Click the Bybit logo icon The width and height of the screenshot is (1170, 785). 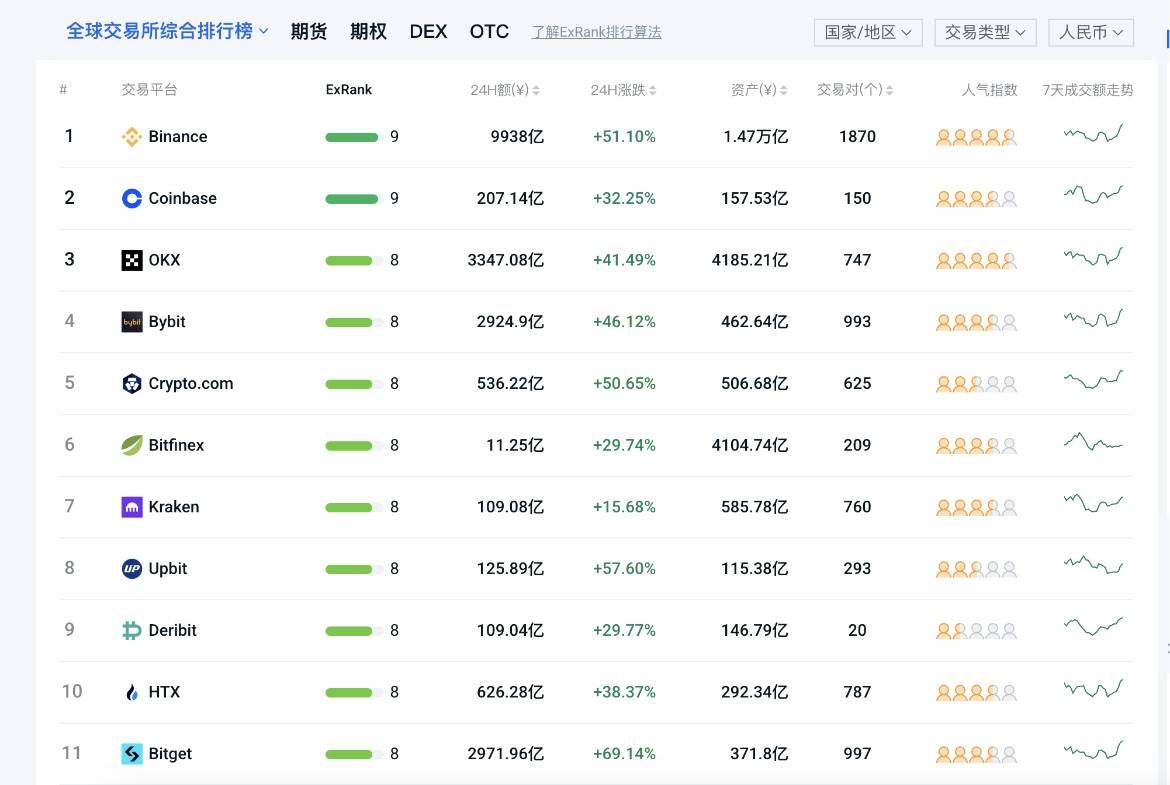click(x=131, y=322)
